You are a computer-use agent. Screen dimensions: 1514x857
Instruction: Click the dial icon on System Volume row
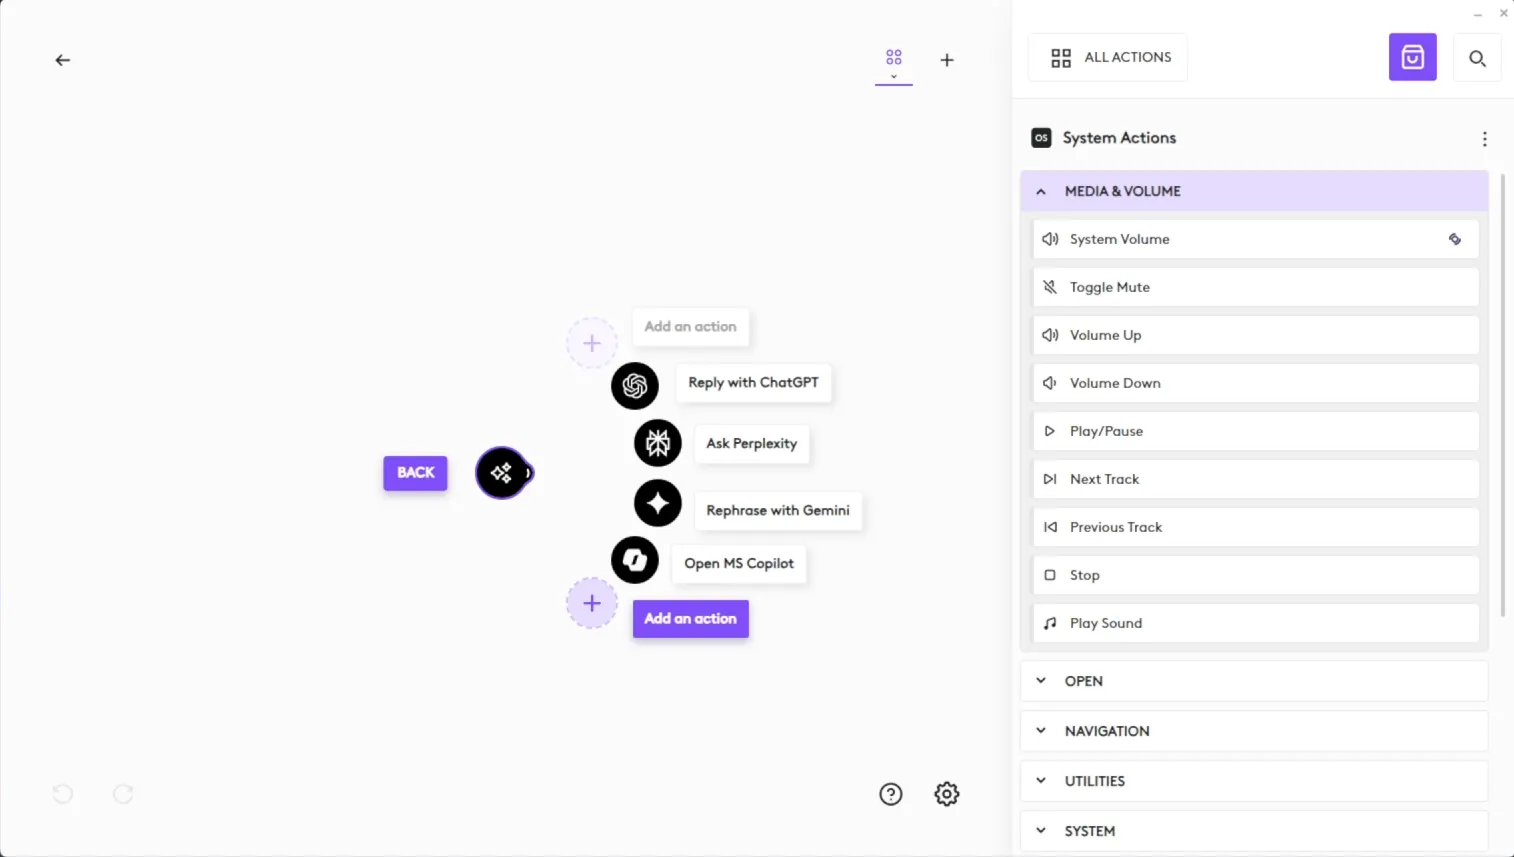coord(1455,239)
